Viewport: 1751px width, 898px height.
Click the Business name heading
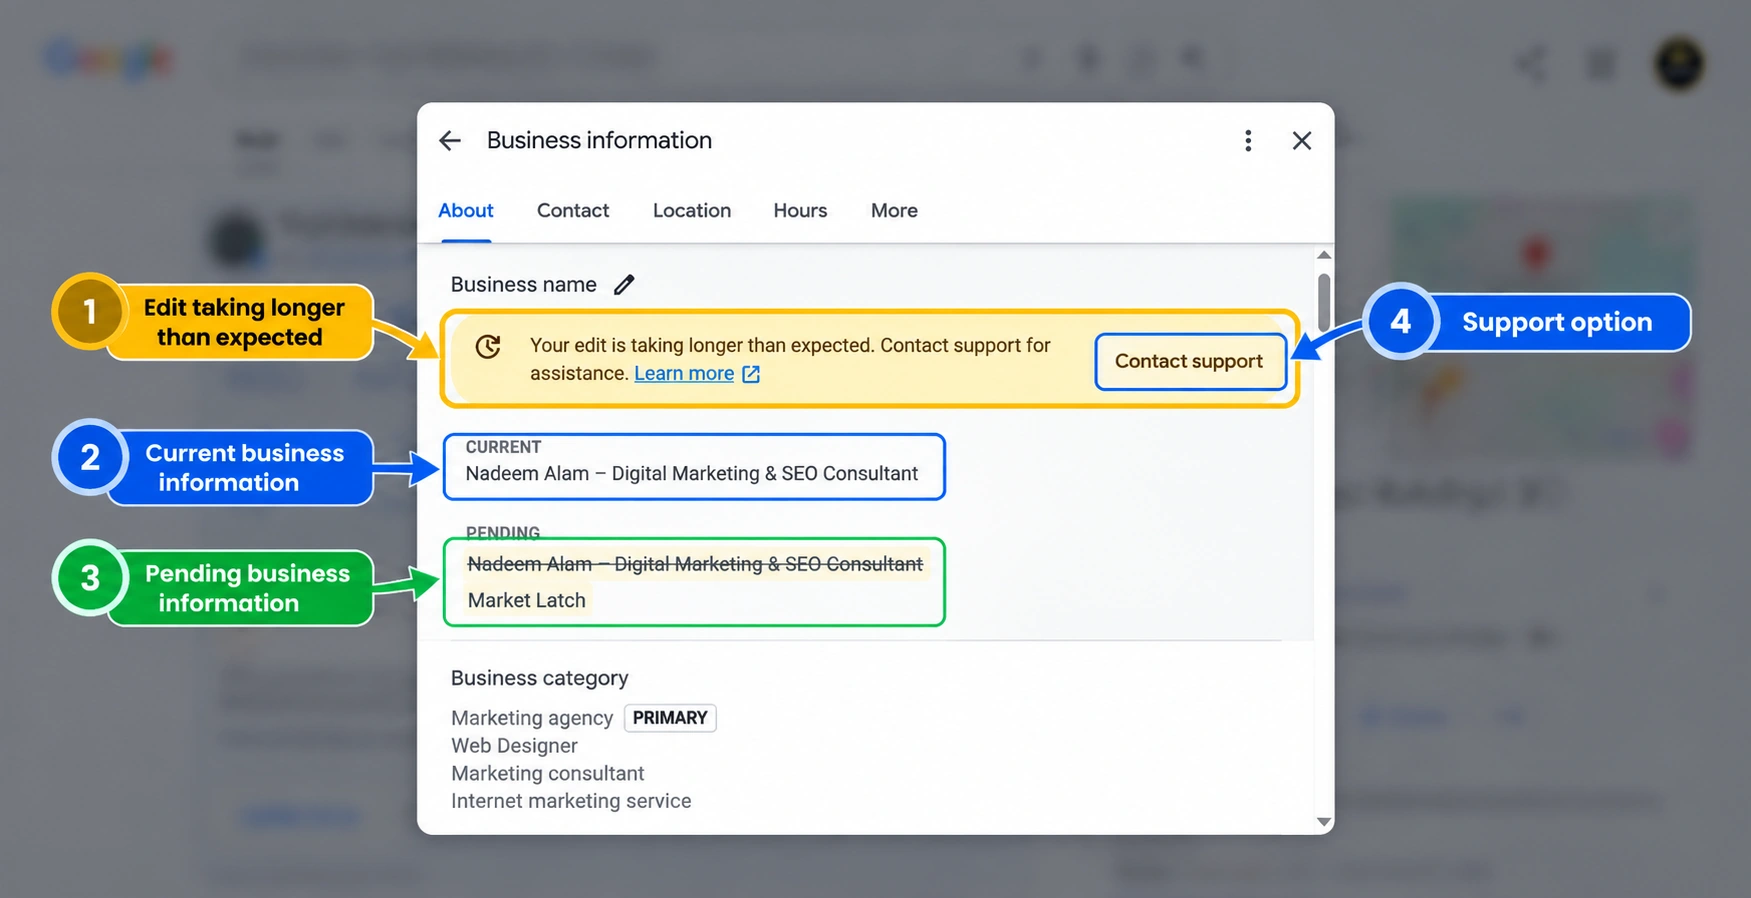pos(523,285)
